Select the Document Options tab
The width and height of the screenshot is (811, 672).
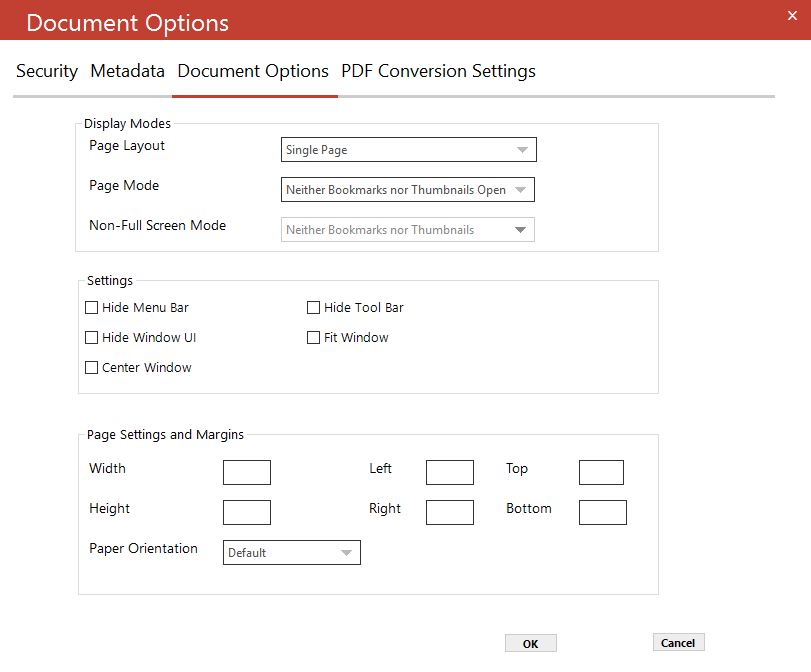pyautogui.click(x=253, y=71)
